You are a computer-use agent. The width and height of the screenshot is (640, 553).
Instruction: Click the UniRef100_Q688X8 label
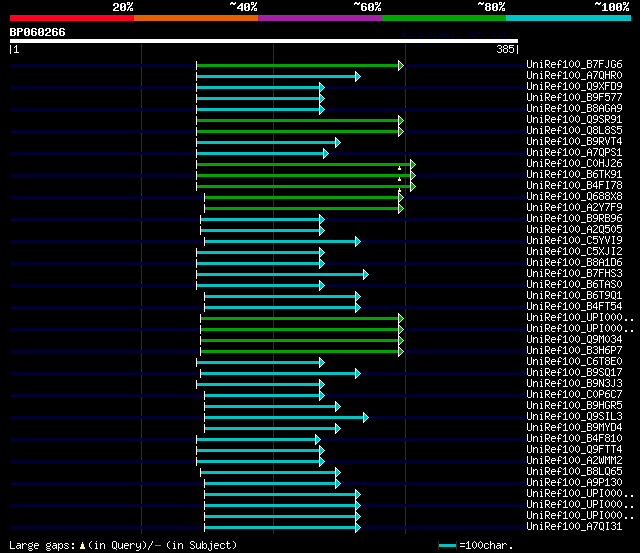pos(574,197)
